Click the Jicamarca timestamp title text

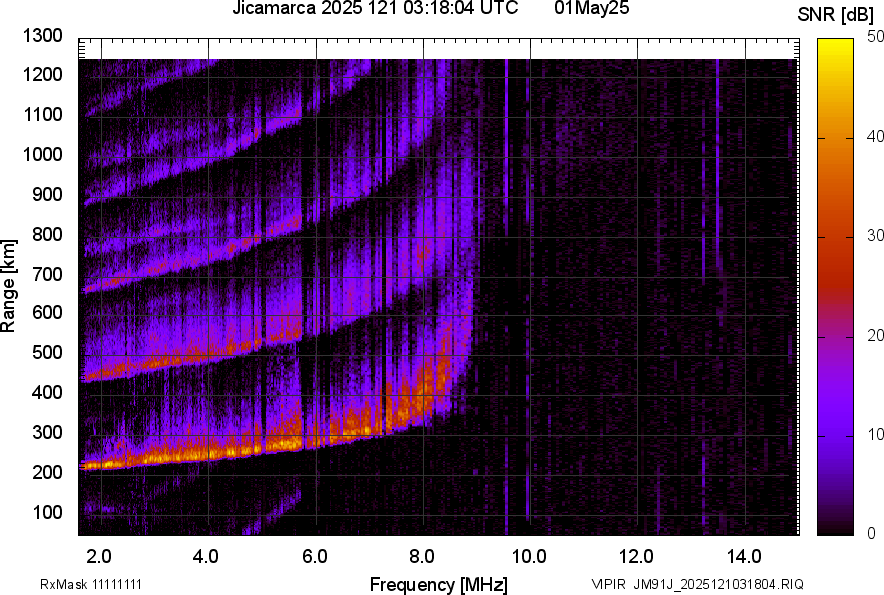tap(374, 9)
